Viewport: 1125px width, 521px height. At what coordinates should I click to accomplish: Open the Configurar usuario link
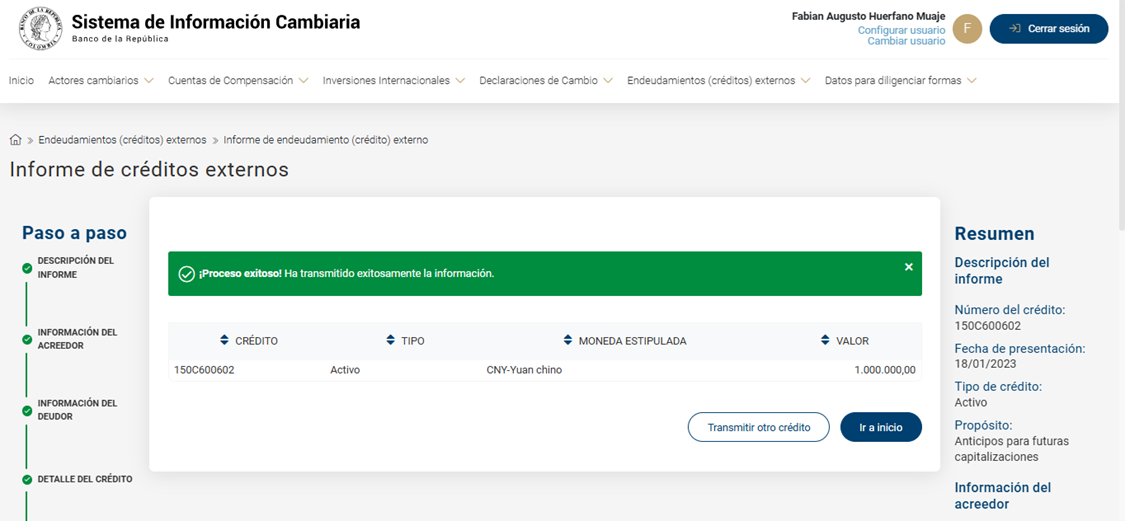click(x=901, y=30)
